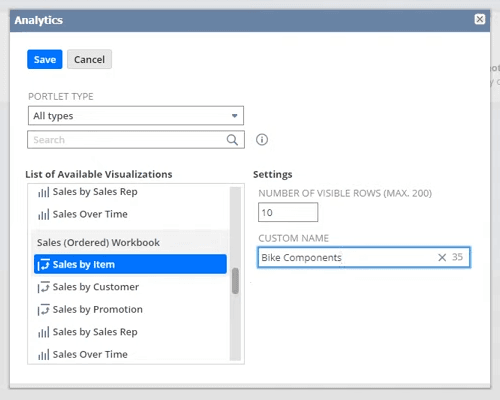
Task: Click the pivot icon of Sales by Item
Action: click(x=44, y=264)
